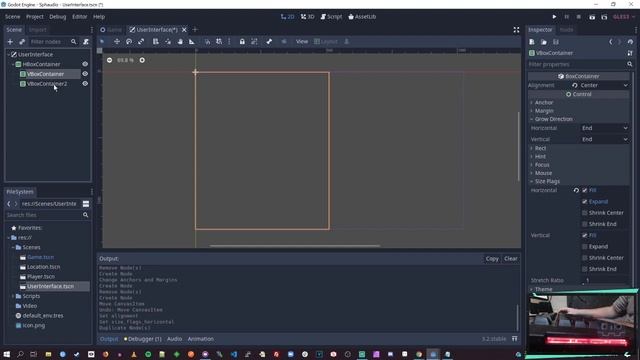
Task: Activate the Select mode arrow tool
Action: 102,42
